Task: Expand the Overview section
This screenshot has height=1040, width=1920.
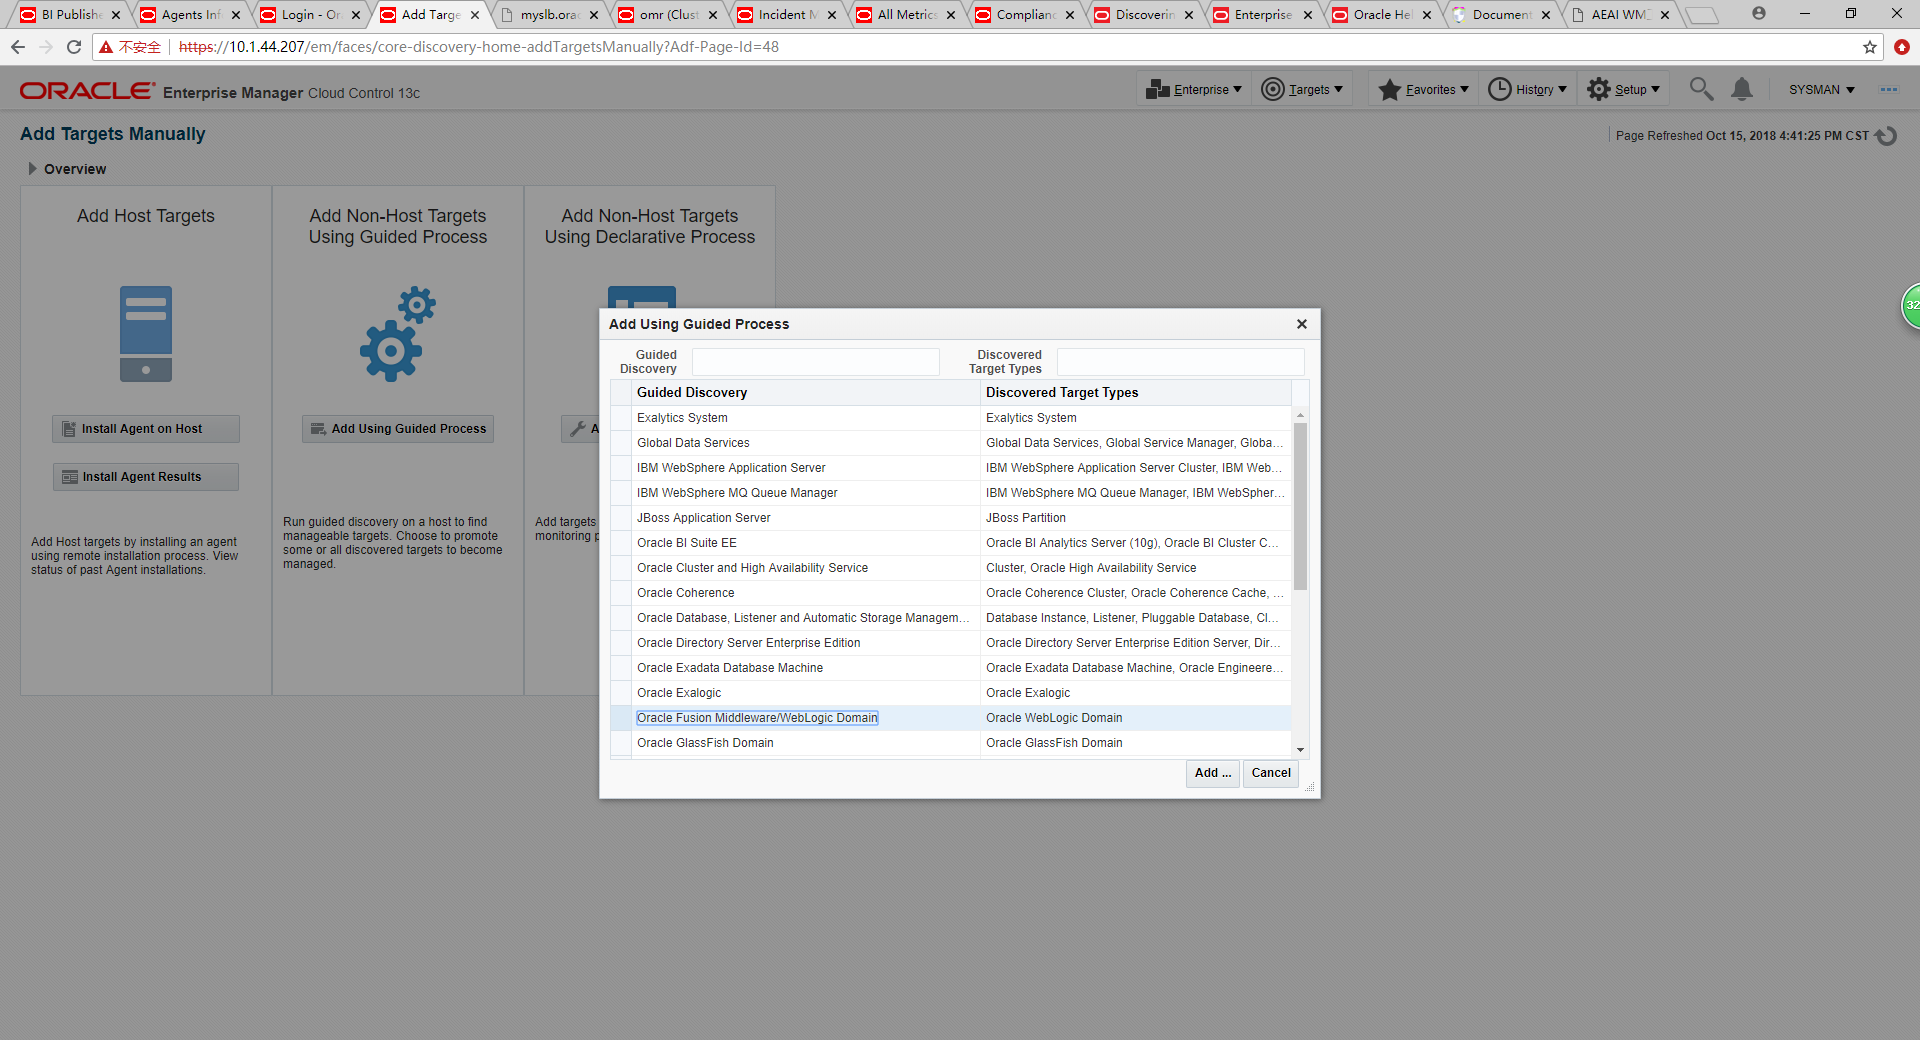Action: click(x=32, y=169)
